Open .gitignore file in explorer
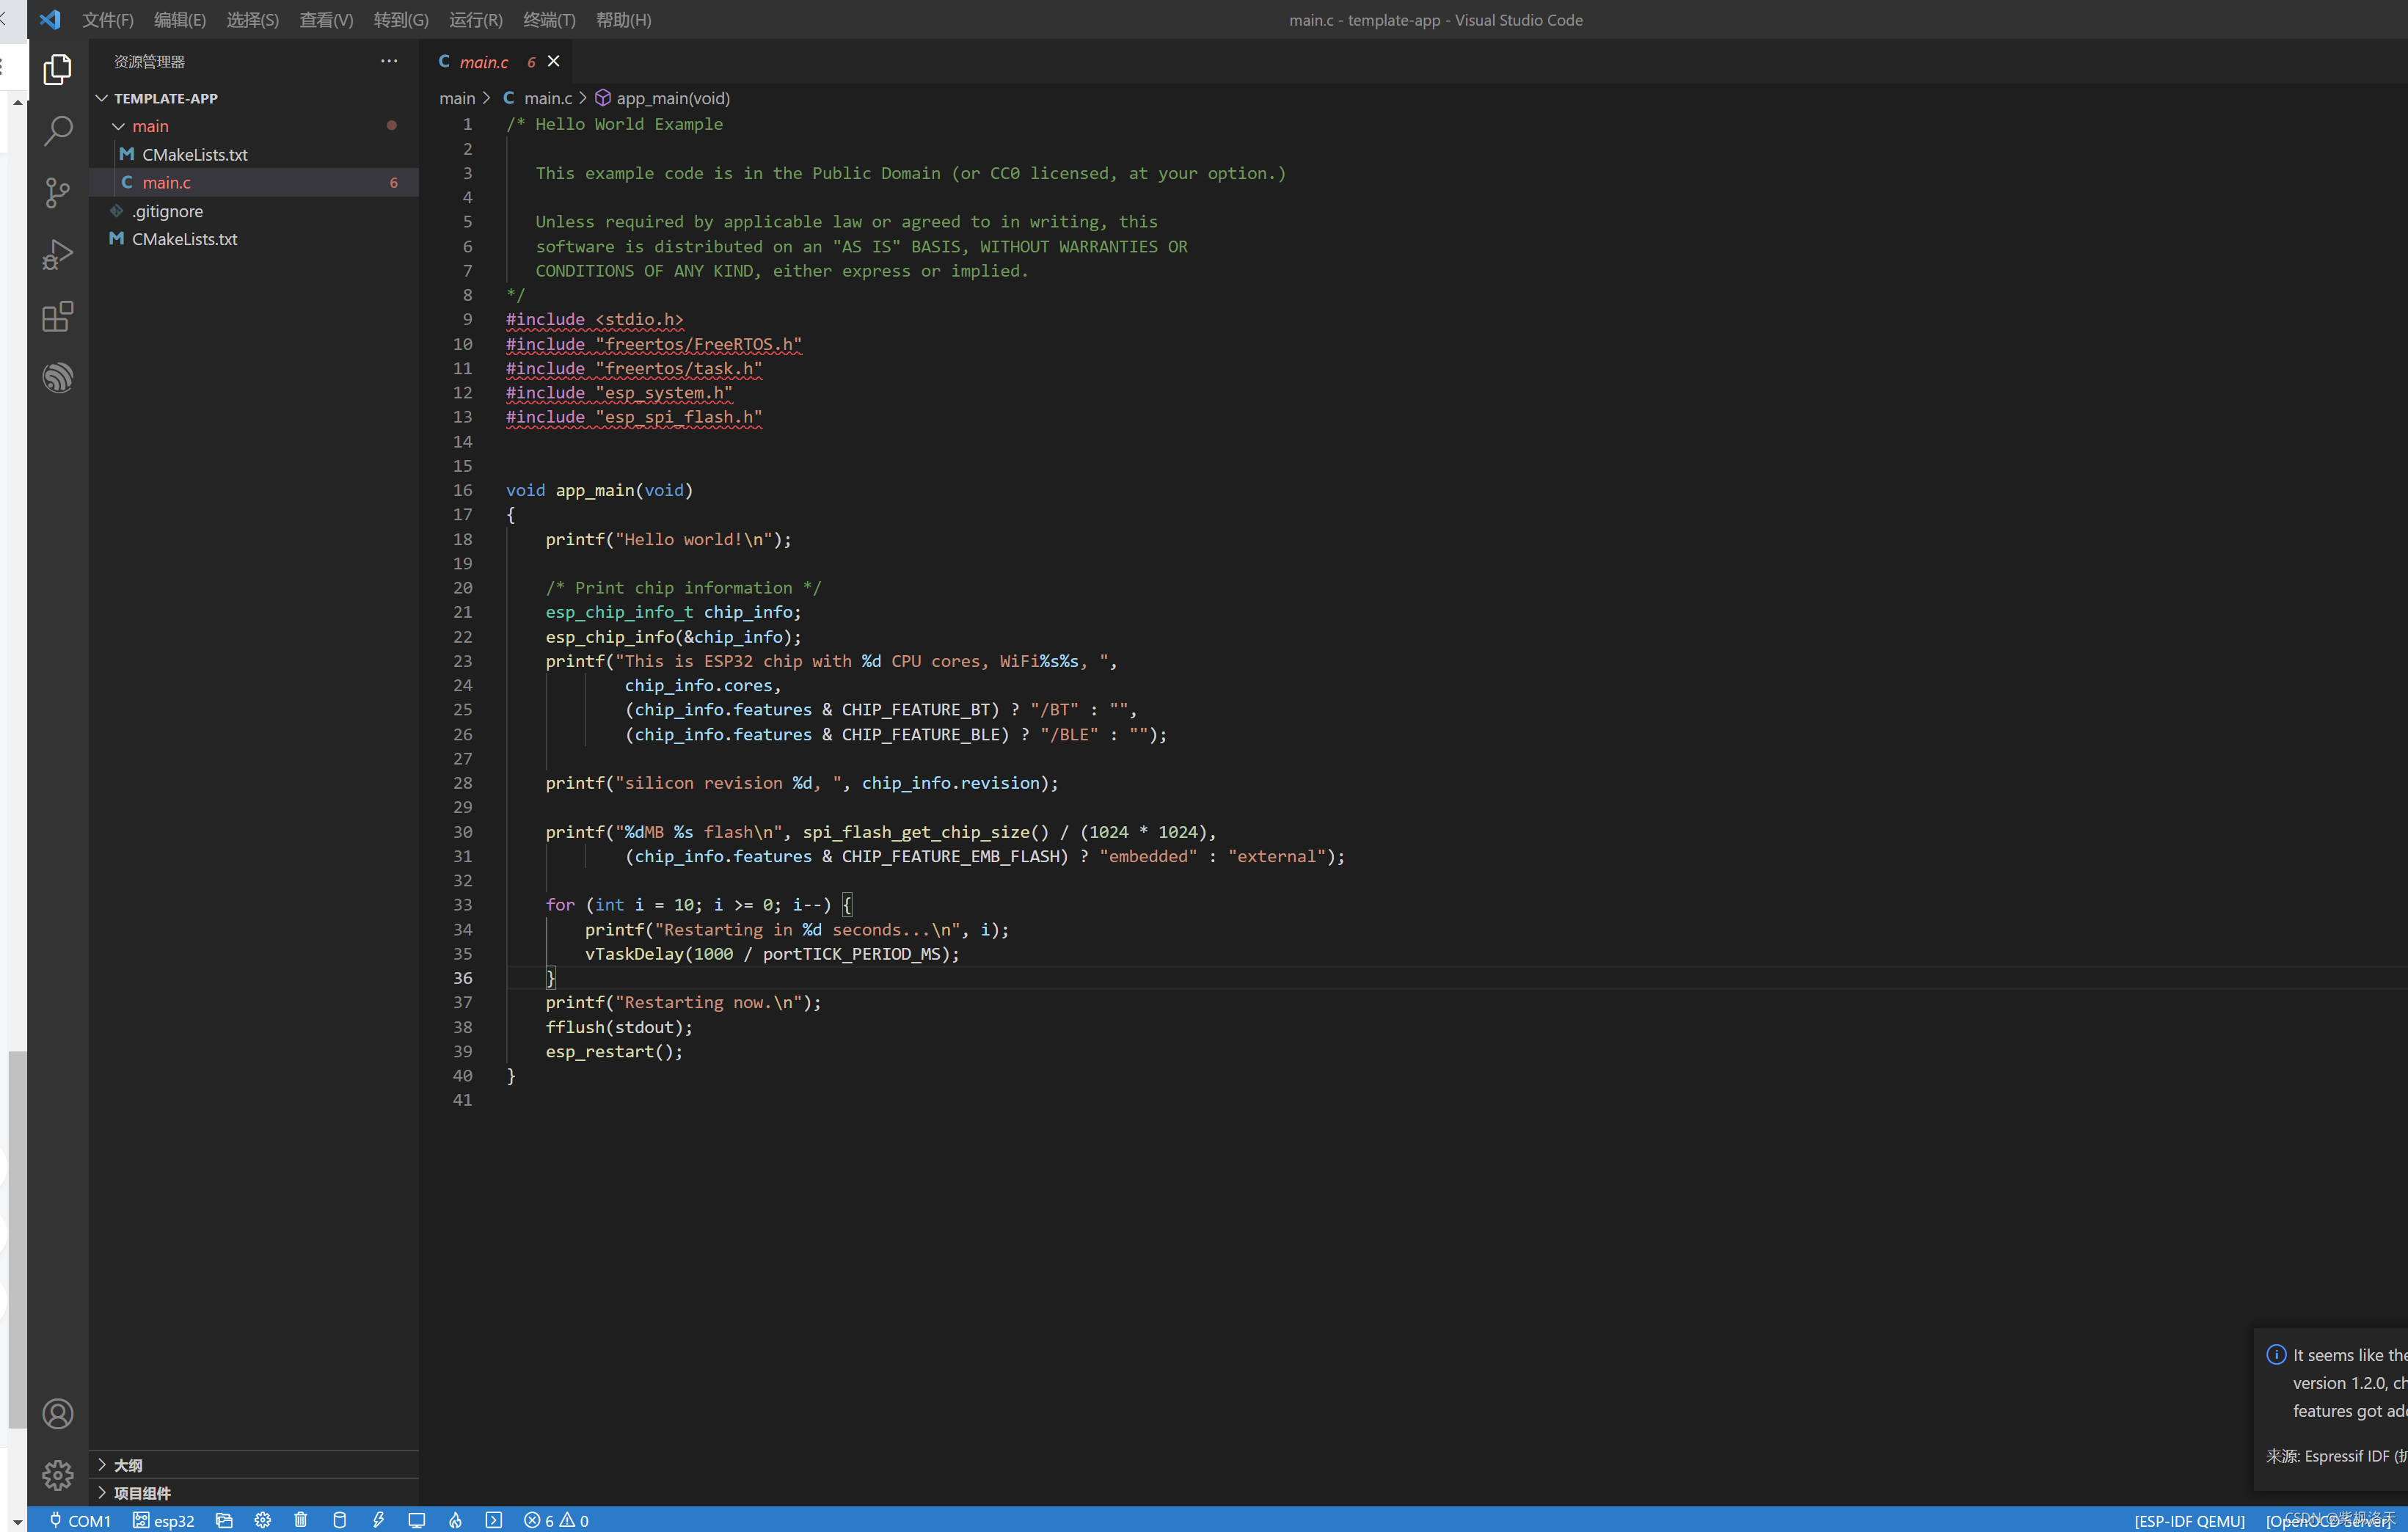 pos(167,211)
